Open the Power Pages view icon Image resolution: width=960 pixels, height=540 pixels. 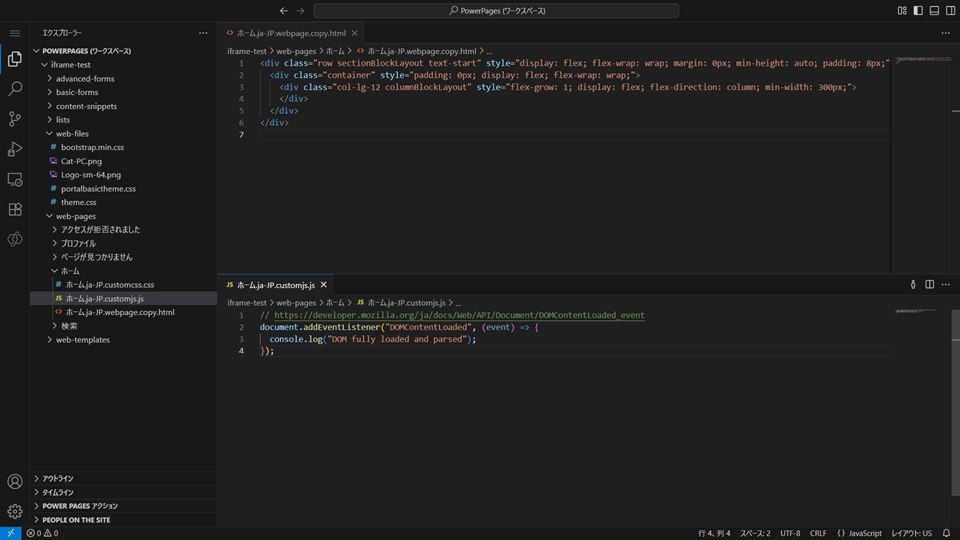tap(15, 239)
